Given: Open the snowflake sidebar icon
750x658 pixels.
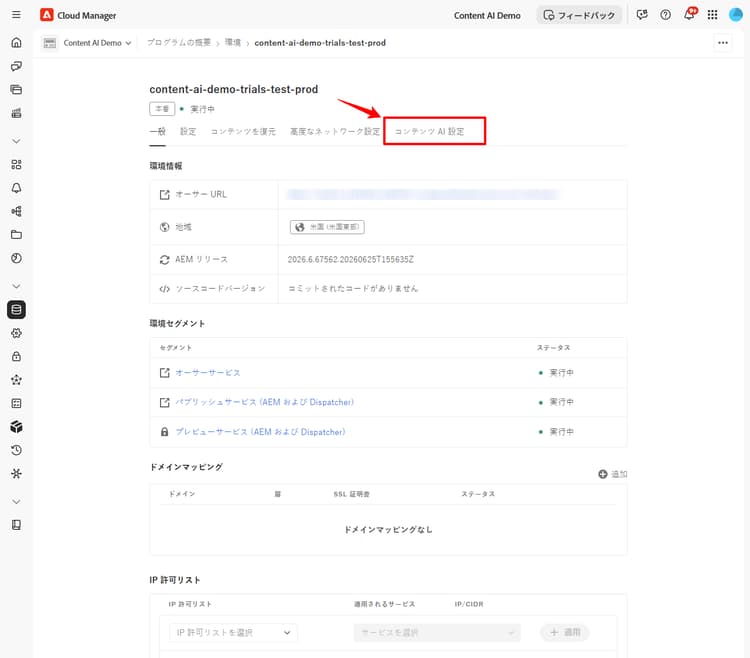Looking at the screenshot, I should tap(16, 473).
